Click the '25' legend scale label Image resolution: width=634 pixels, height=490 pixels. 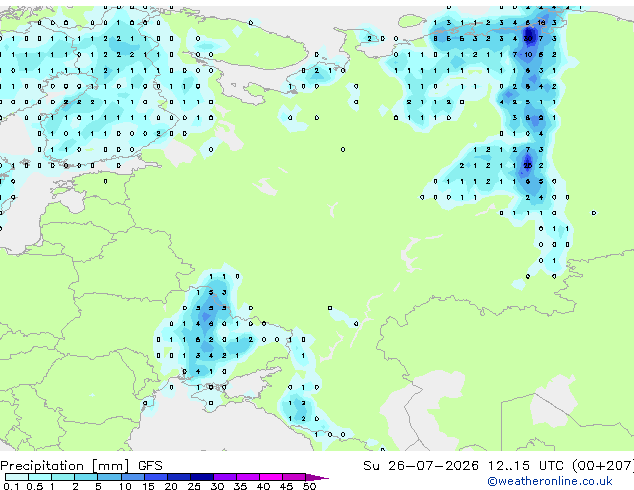194,486
